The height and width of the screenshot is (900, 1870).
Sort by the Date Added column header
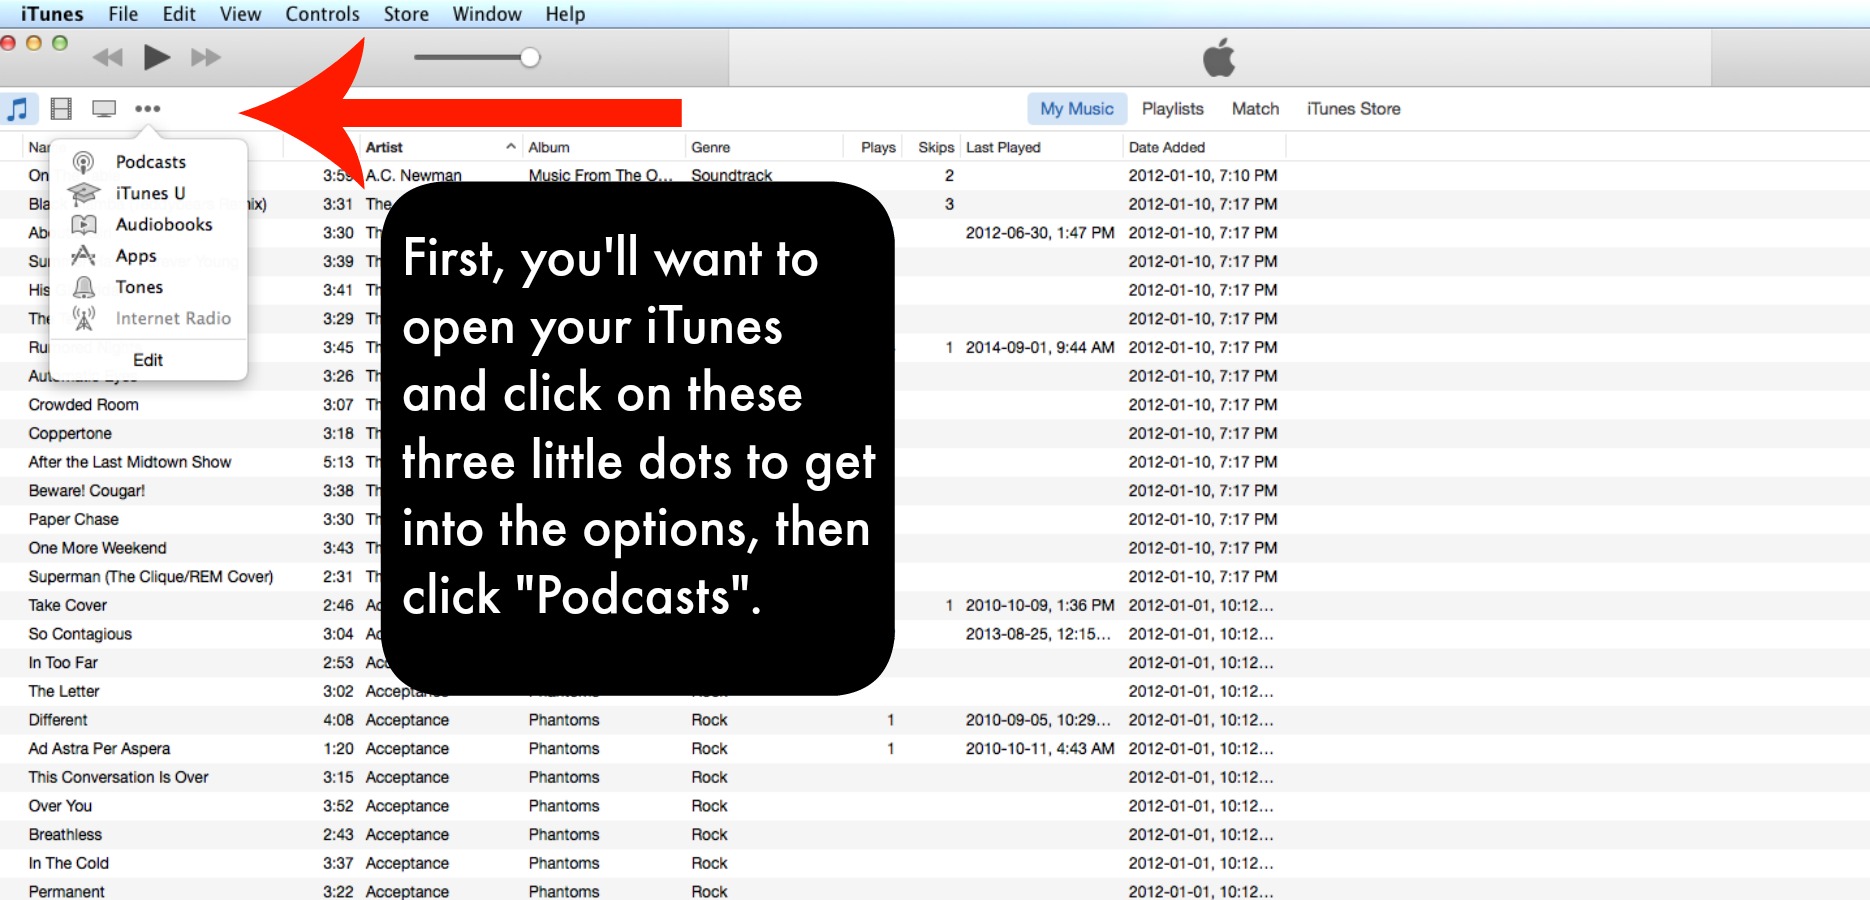[x=1204, y=147]
